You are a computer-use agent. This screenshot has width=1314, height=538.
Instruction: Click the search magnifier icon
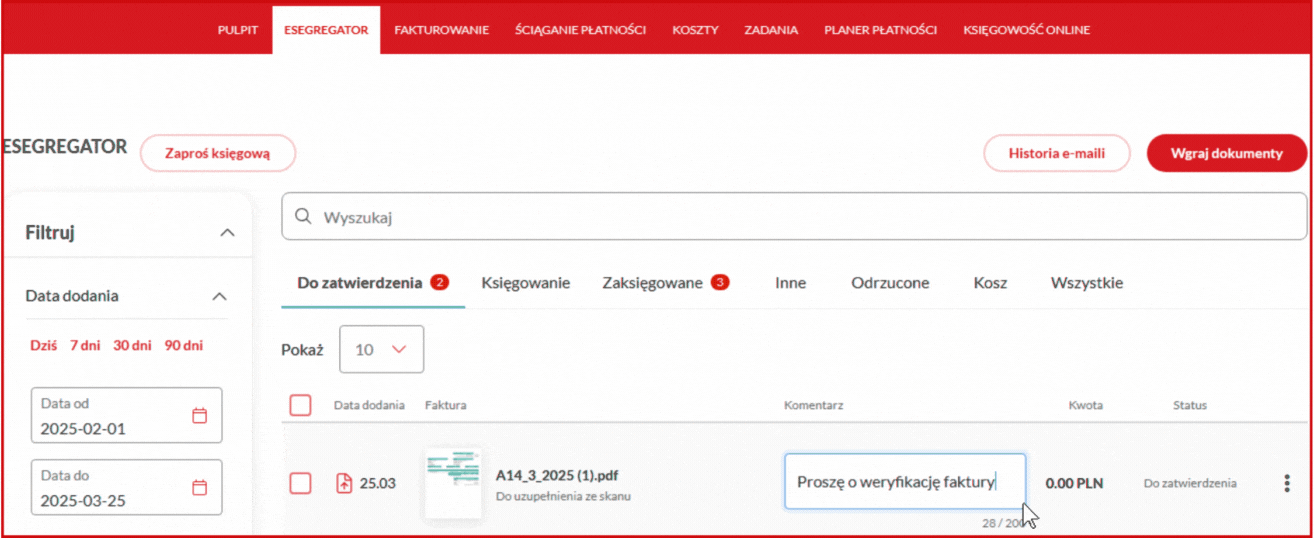[304, 217]
